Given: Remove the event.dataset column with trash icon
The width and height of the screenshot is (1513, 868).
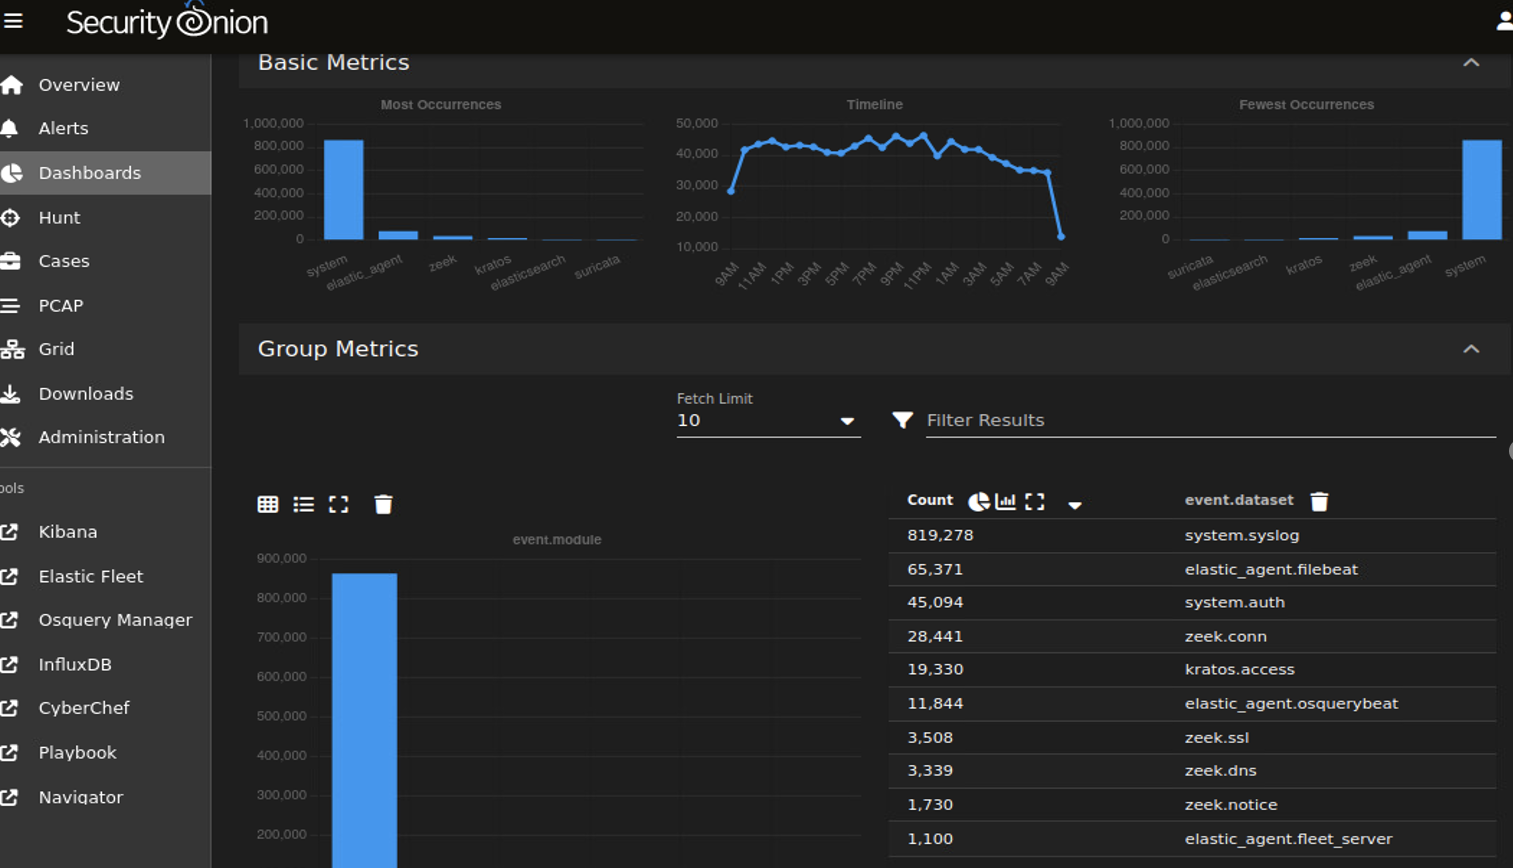Looking at the screenshot, I should (1320, 501).
